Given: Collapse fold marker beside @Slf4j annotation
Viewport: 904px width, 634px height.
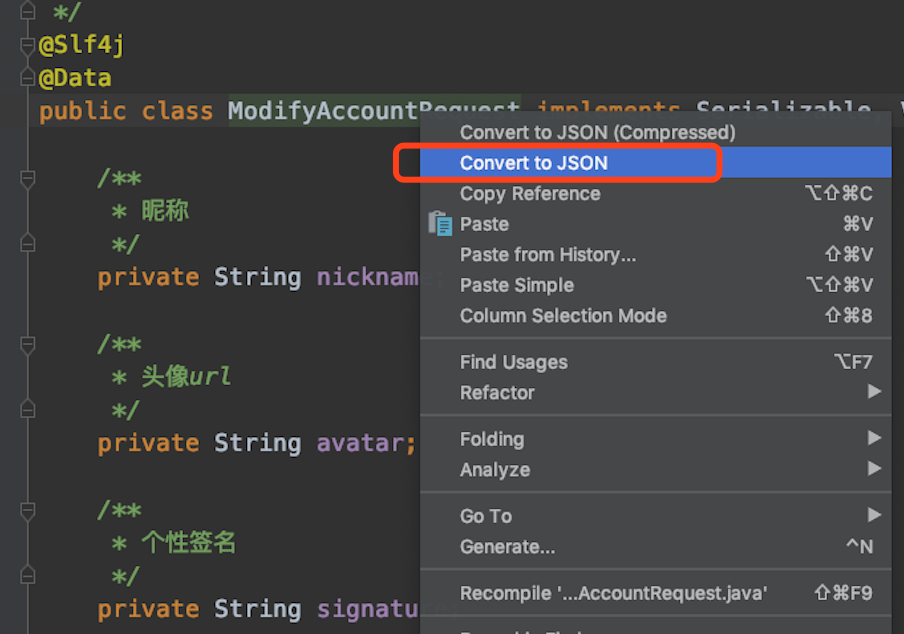Looking at the screenshot, I should click(27, 45).
